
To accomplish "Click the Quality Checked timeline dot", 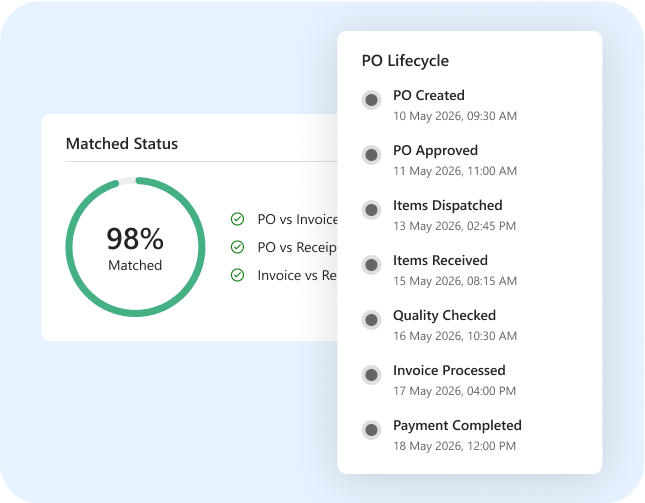I will coord(371,320).
